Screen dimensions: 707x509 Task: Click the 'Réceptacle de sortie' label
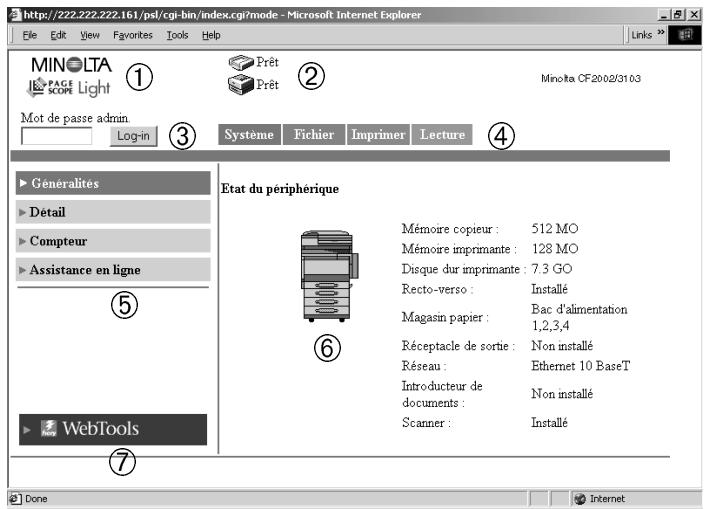click(x=458, y=346)
